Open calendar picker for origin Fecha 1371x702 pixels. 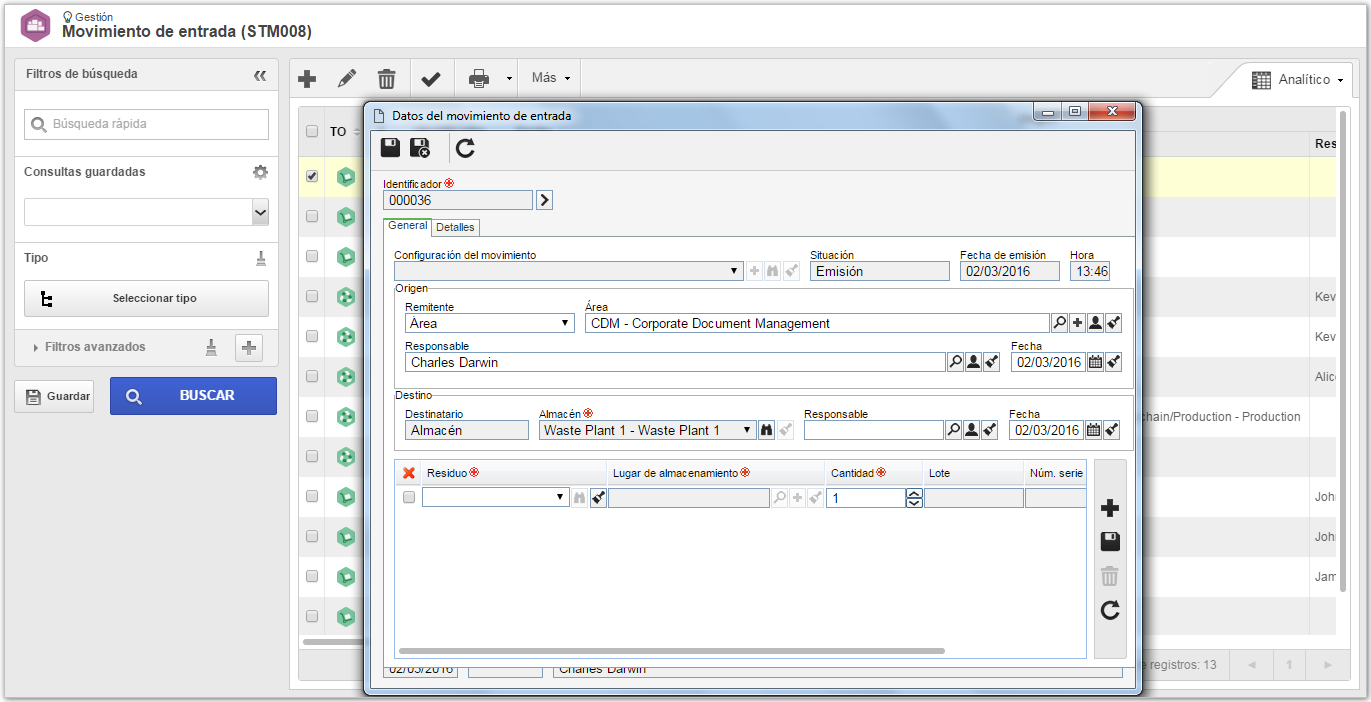tap(1095, 363)
